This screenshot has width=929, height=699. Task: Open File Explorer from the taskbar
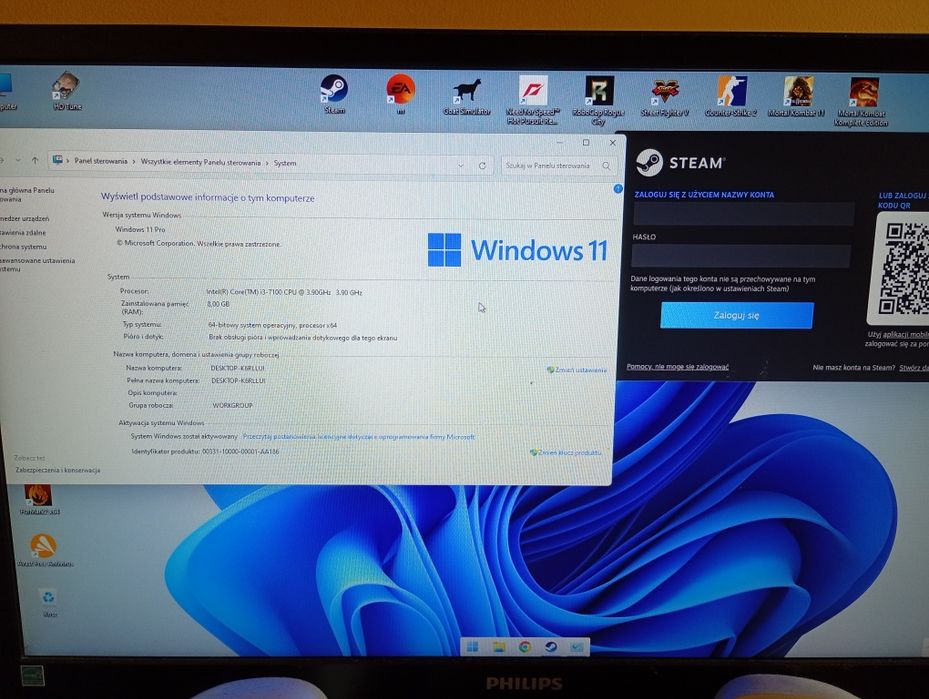pos(499,647)
